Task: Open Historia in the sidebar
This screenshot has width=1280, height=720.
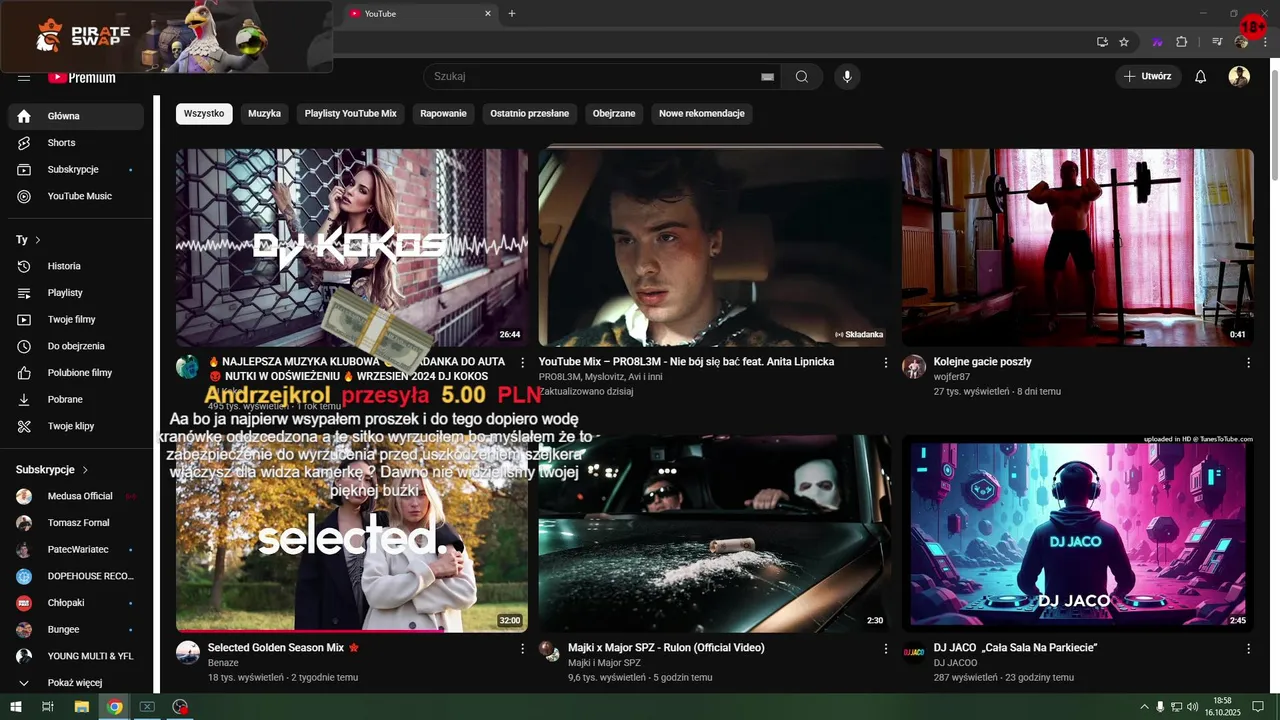Action: pyautogui.click(x=76, y=266)
